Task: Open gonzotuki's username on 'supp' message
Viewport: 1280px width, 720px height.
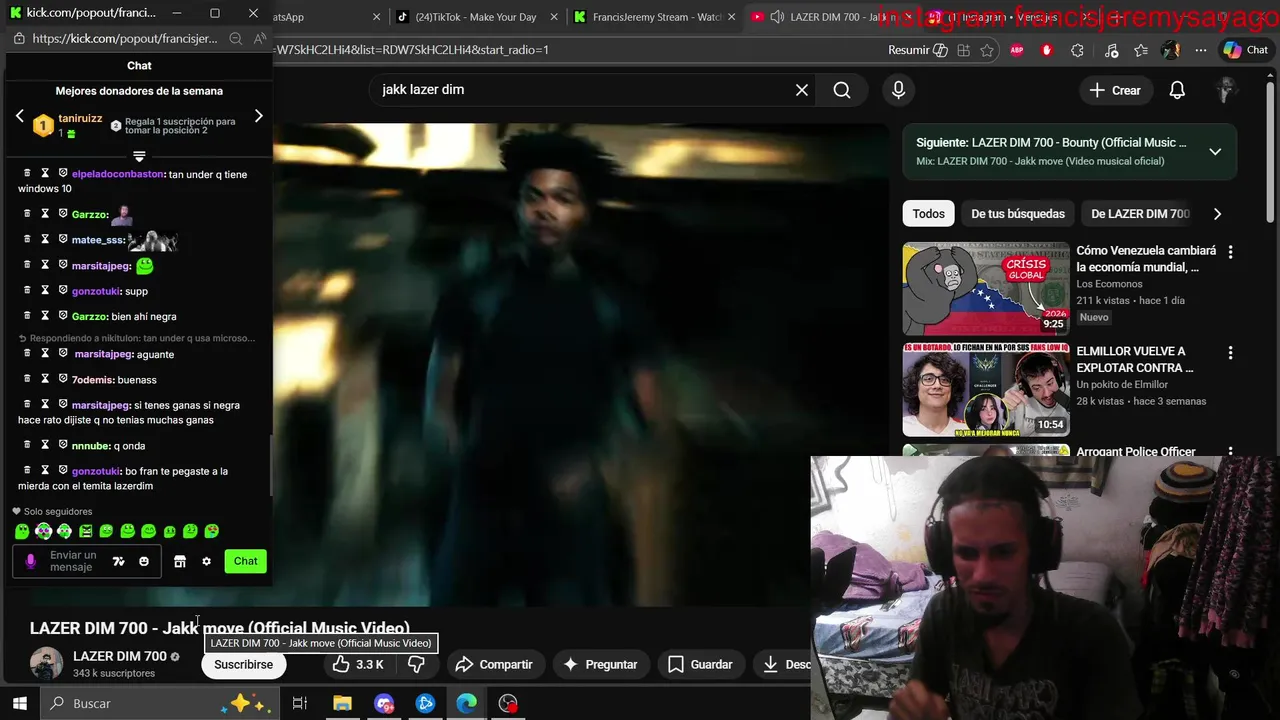Action: click(96, 291)
